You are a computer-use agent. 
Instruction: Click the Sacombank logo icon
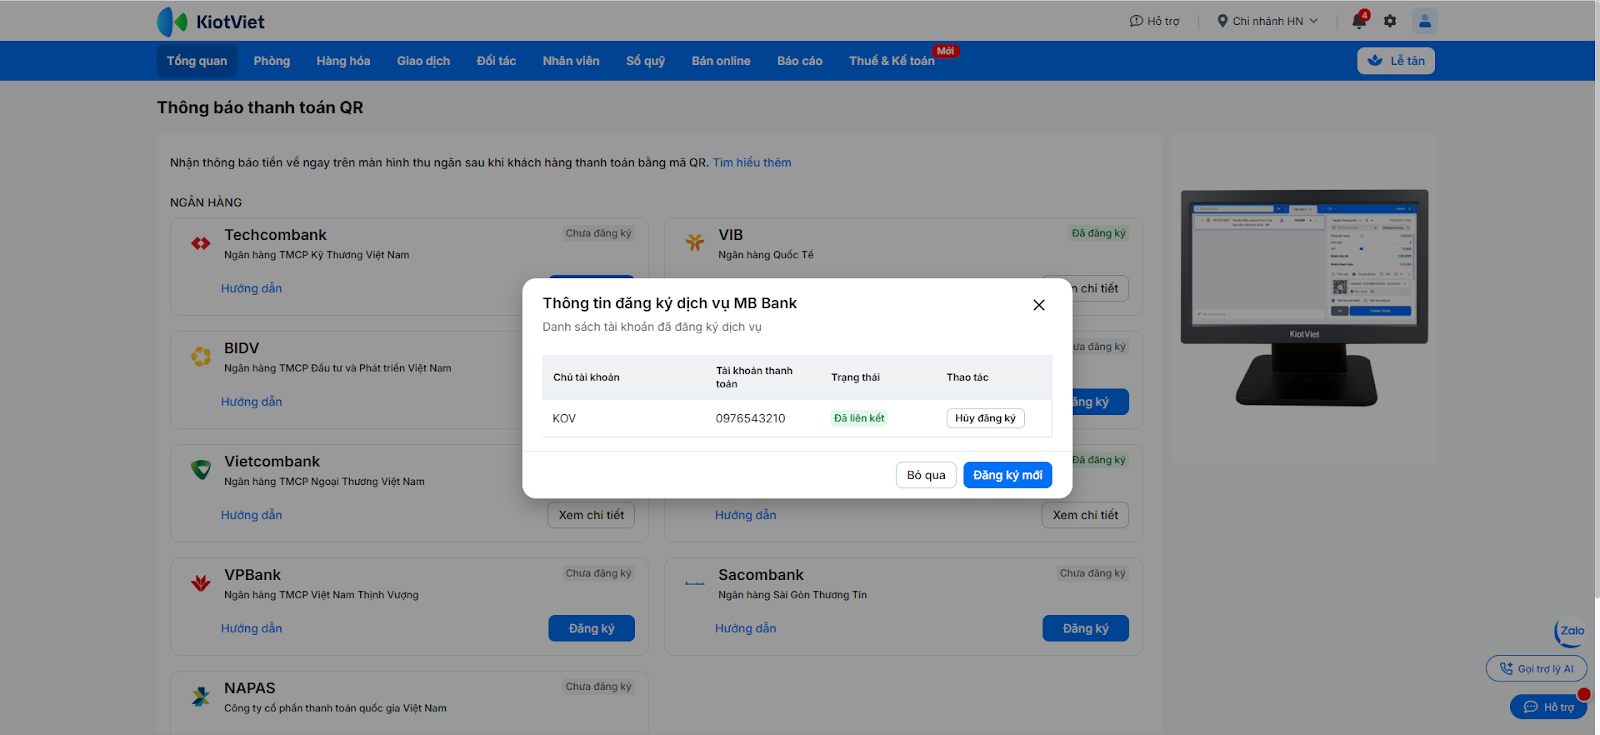(x=695, y=583)
